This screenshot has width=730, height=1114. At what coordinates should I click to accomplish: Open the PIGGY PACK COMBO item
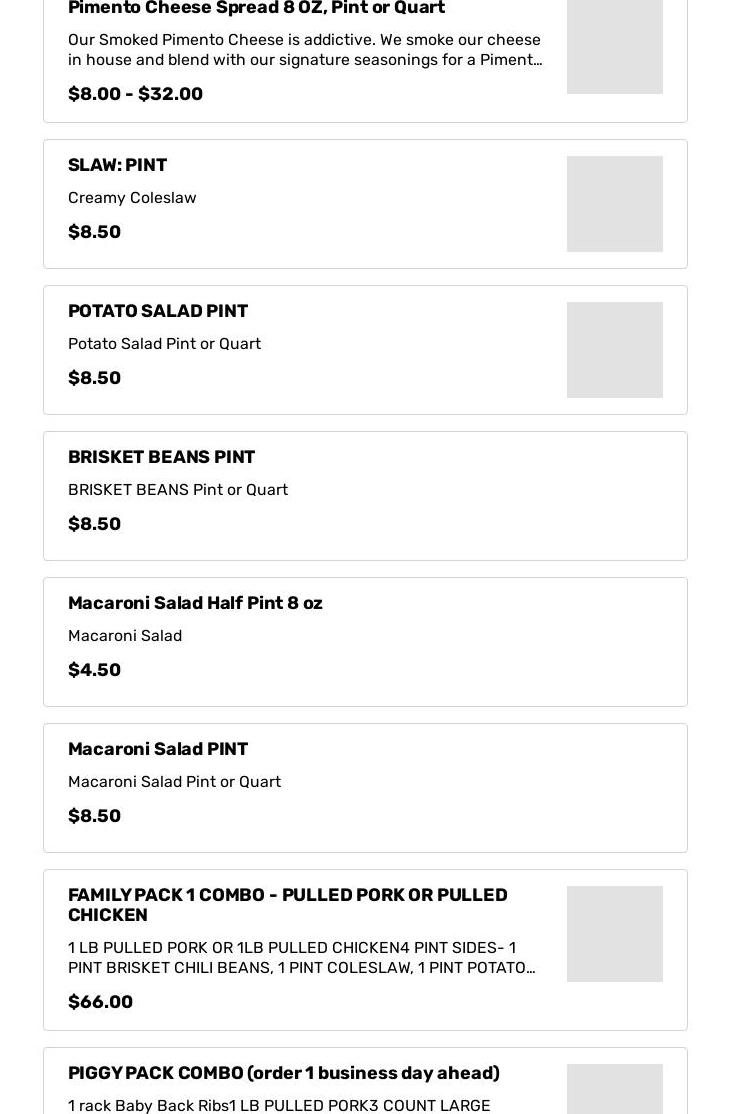point(283,1073)
